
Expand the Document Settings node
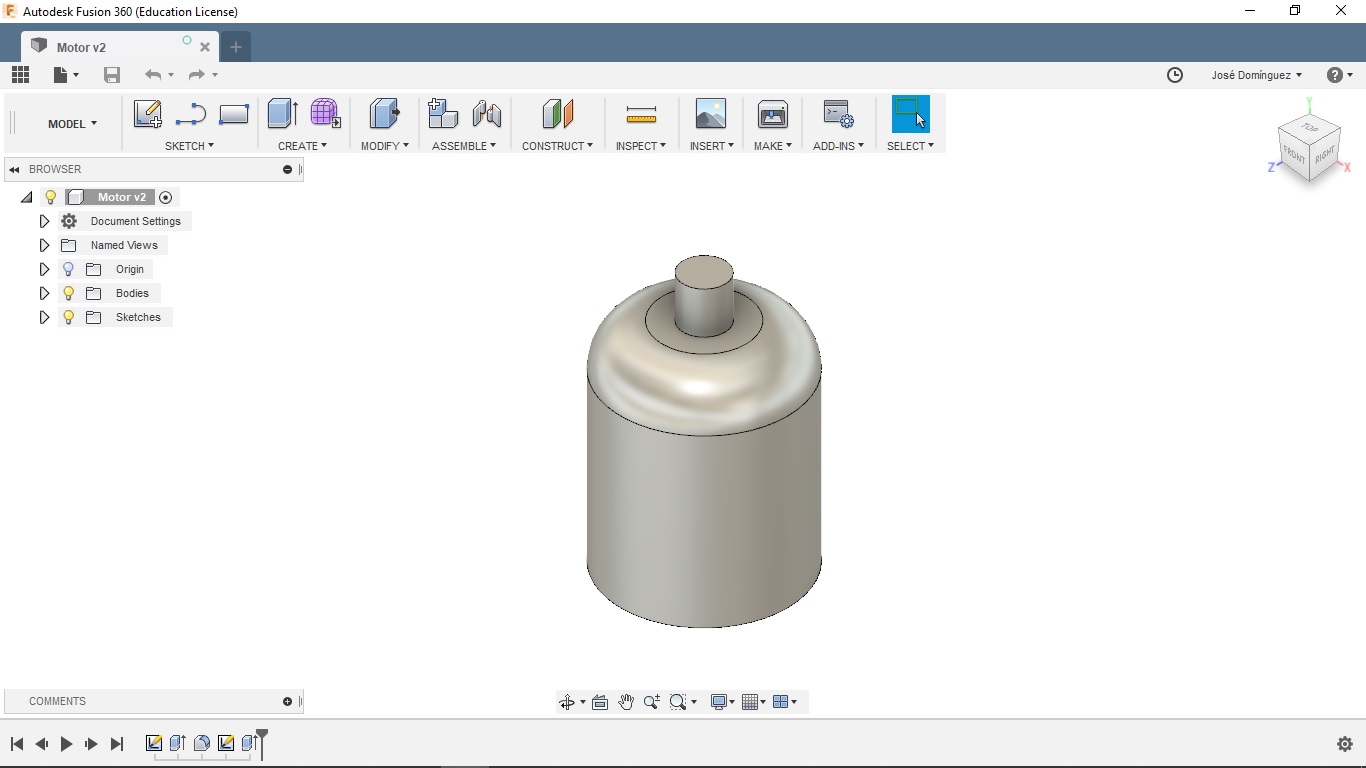pos(44,221)
